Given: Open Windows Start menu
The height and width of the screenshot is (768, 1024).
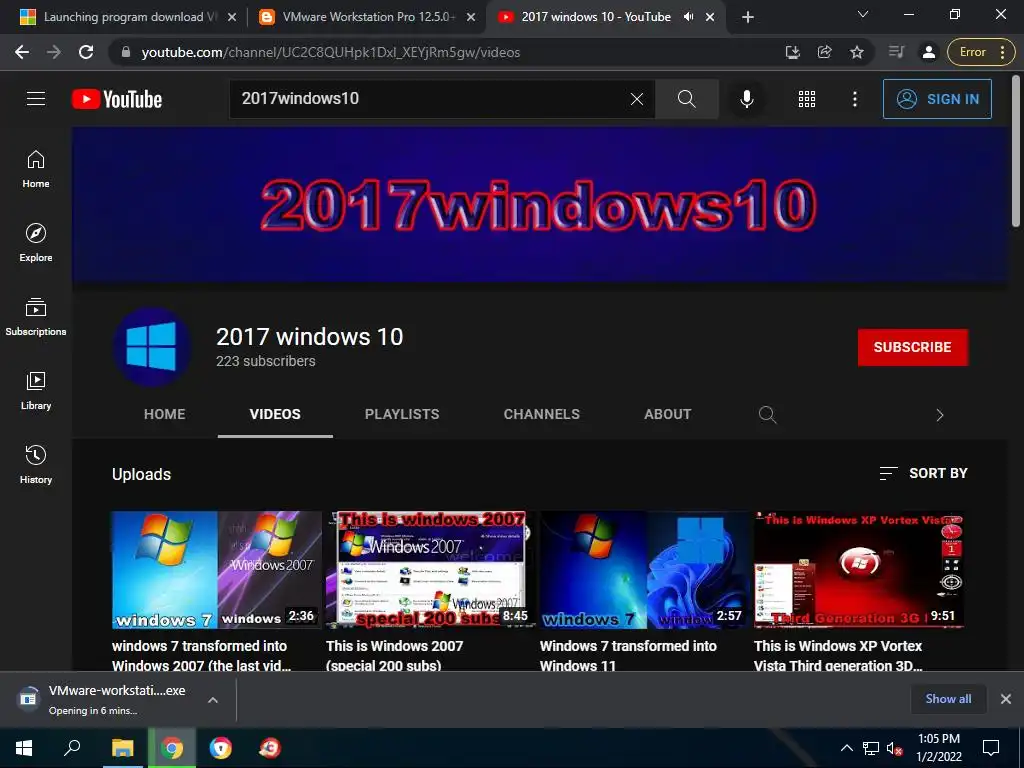Looking at the screenshot, I should click(24, 748).
